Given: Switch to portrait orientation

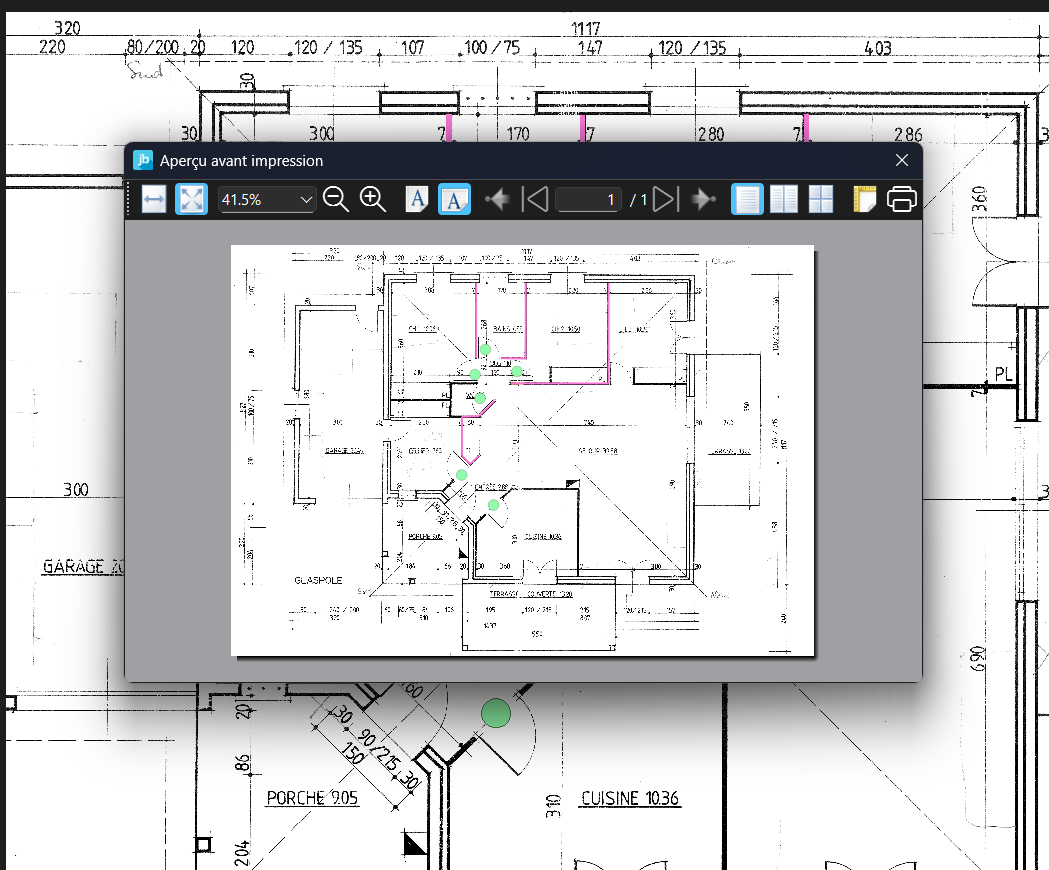Looking at the screenshot, I should coord(417,199).
